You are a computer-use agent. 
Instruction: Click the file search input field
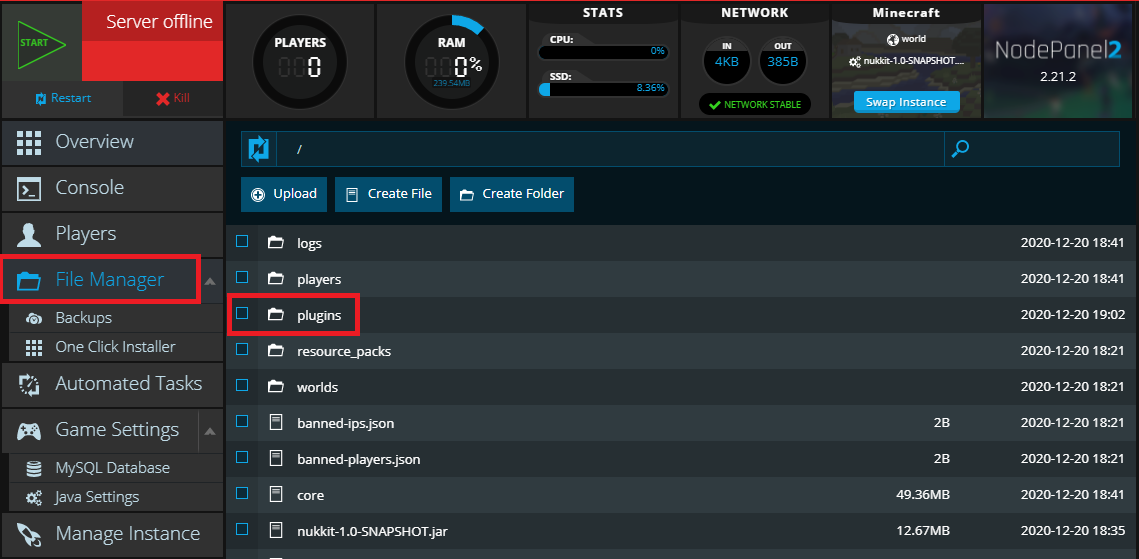1045,149
